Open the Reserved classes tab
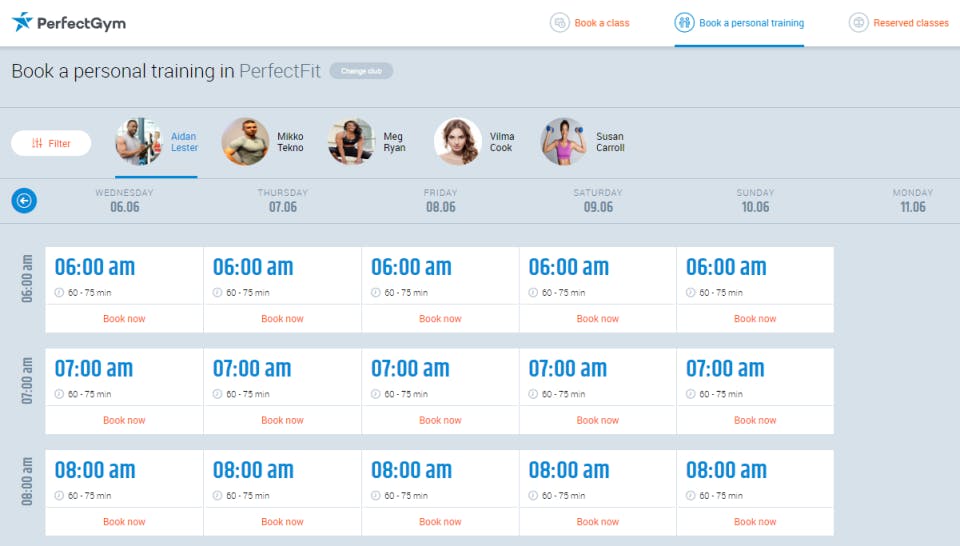The height and width of the screenshot is (546, 960). (898, 23)
